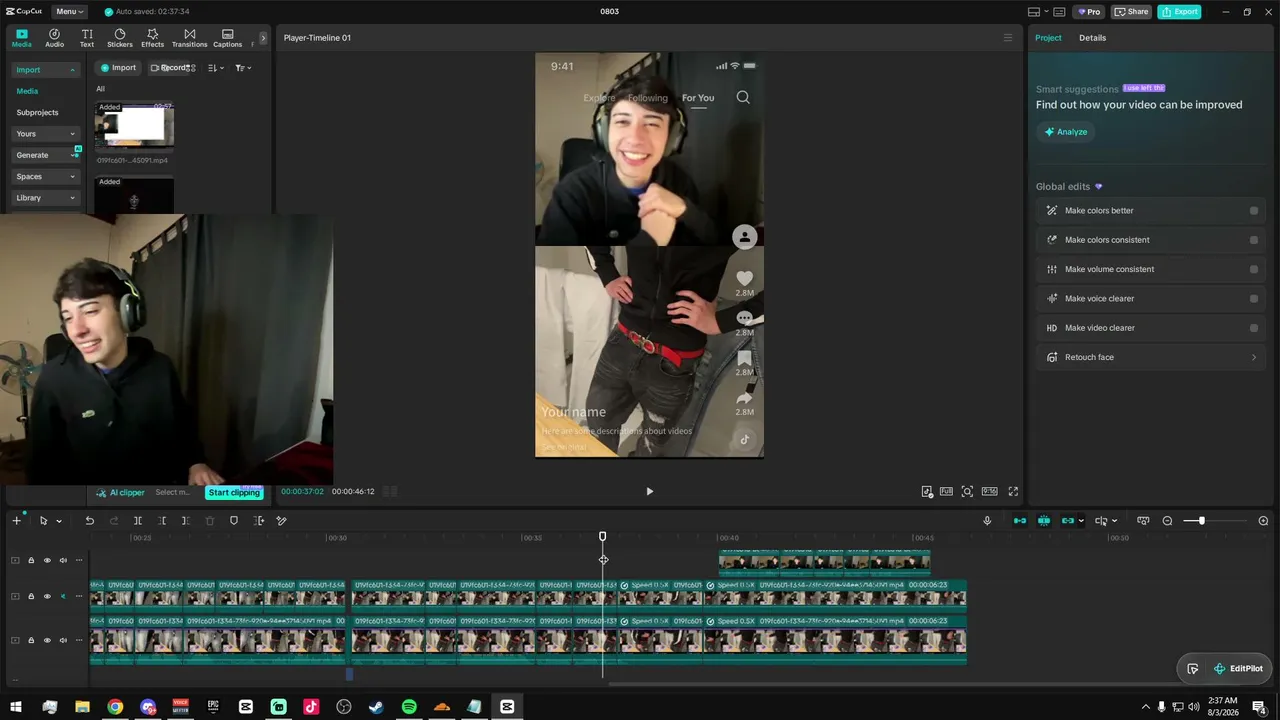The width and height of the screenshot is (1280, 720).
Task: Switch to the Details tab
Action: pyautogui.click(x=1092, y=38)
